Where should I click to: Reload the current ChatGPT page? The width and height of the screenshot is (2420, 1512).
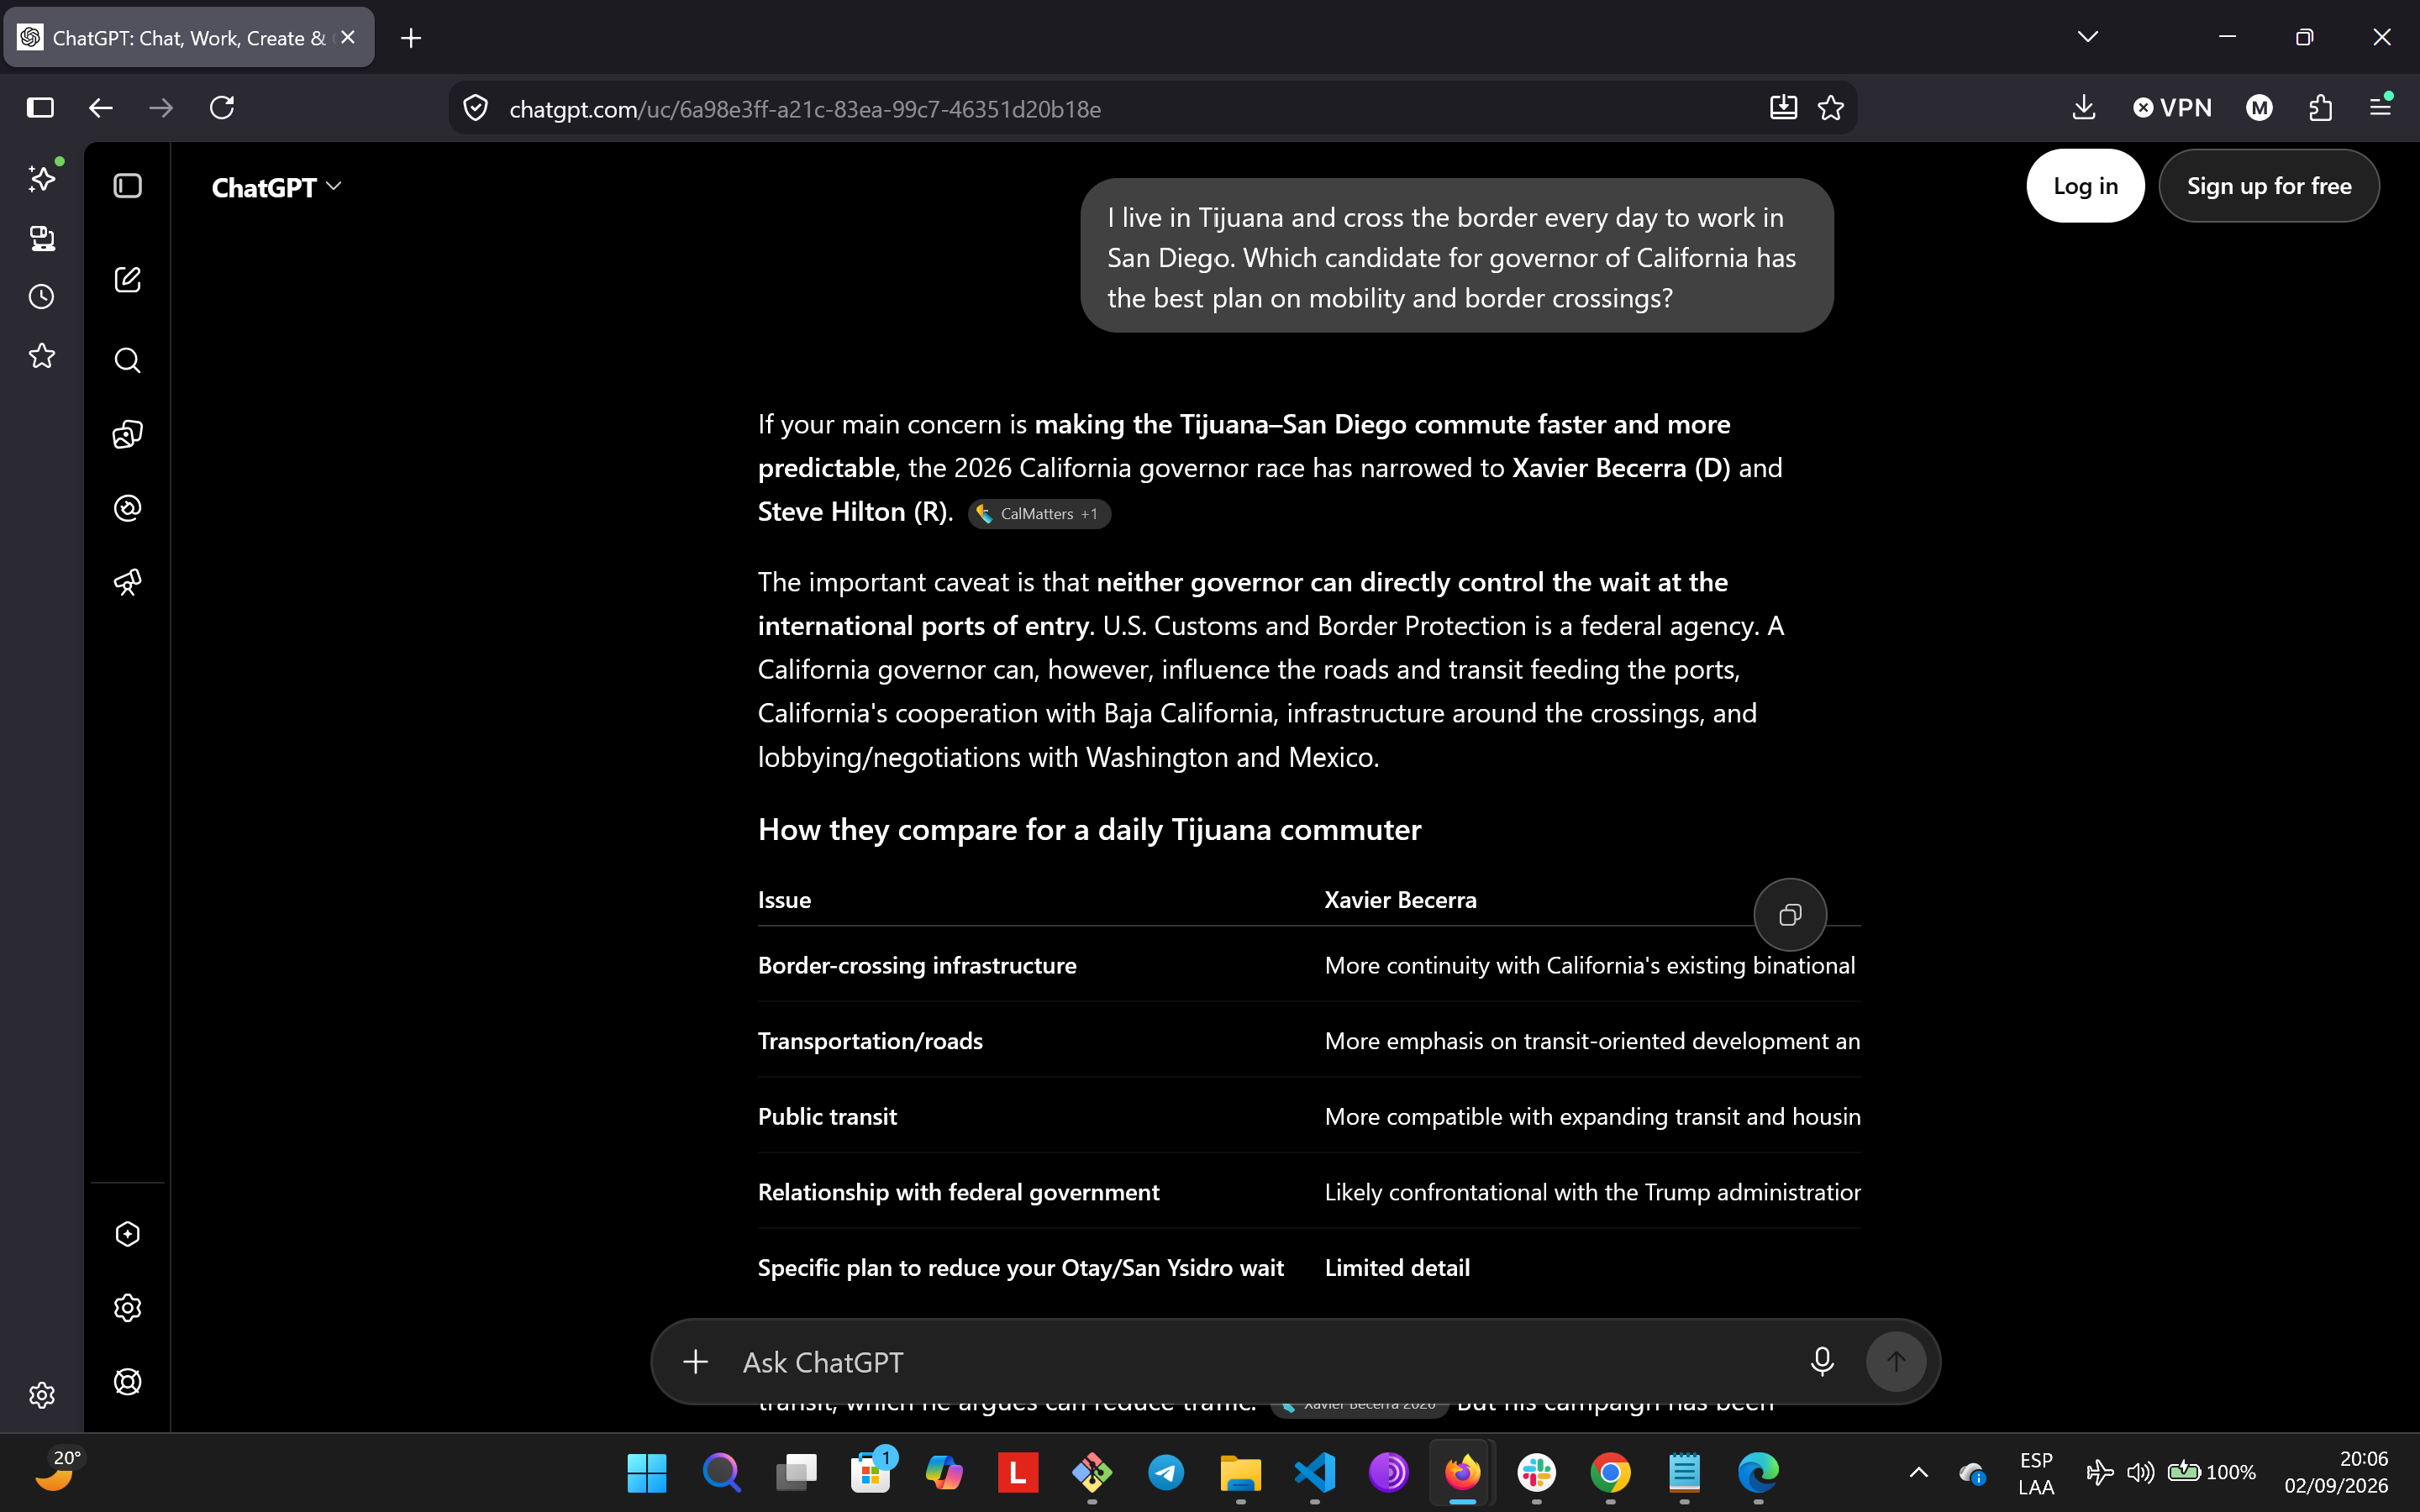pyautogui.click(x=222, y=108)
